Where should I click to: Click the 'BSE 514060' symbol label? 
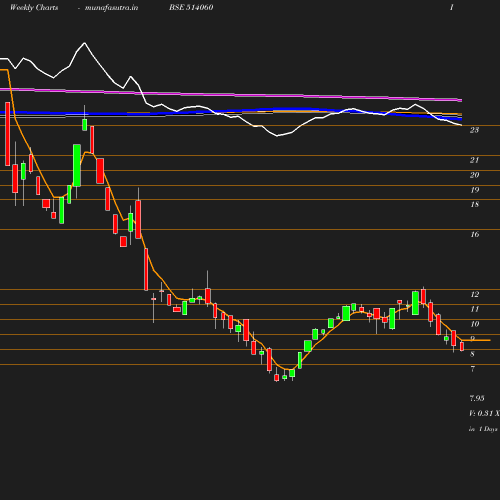pos(191,8)
